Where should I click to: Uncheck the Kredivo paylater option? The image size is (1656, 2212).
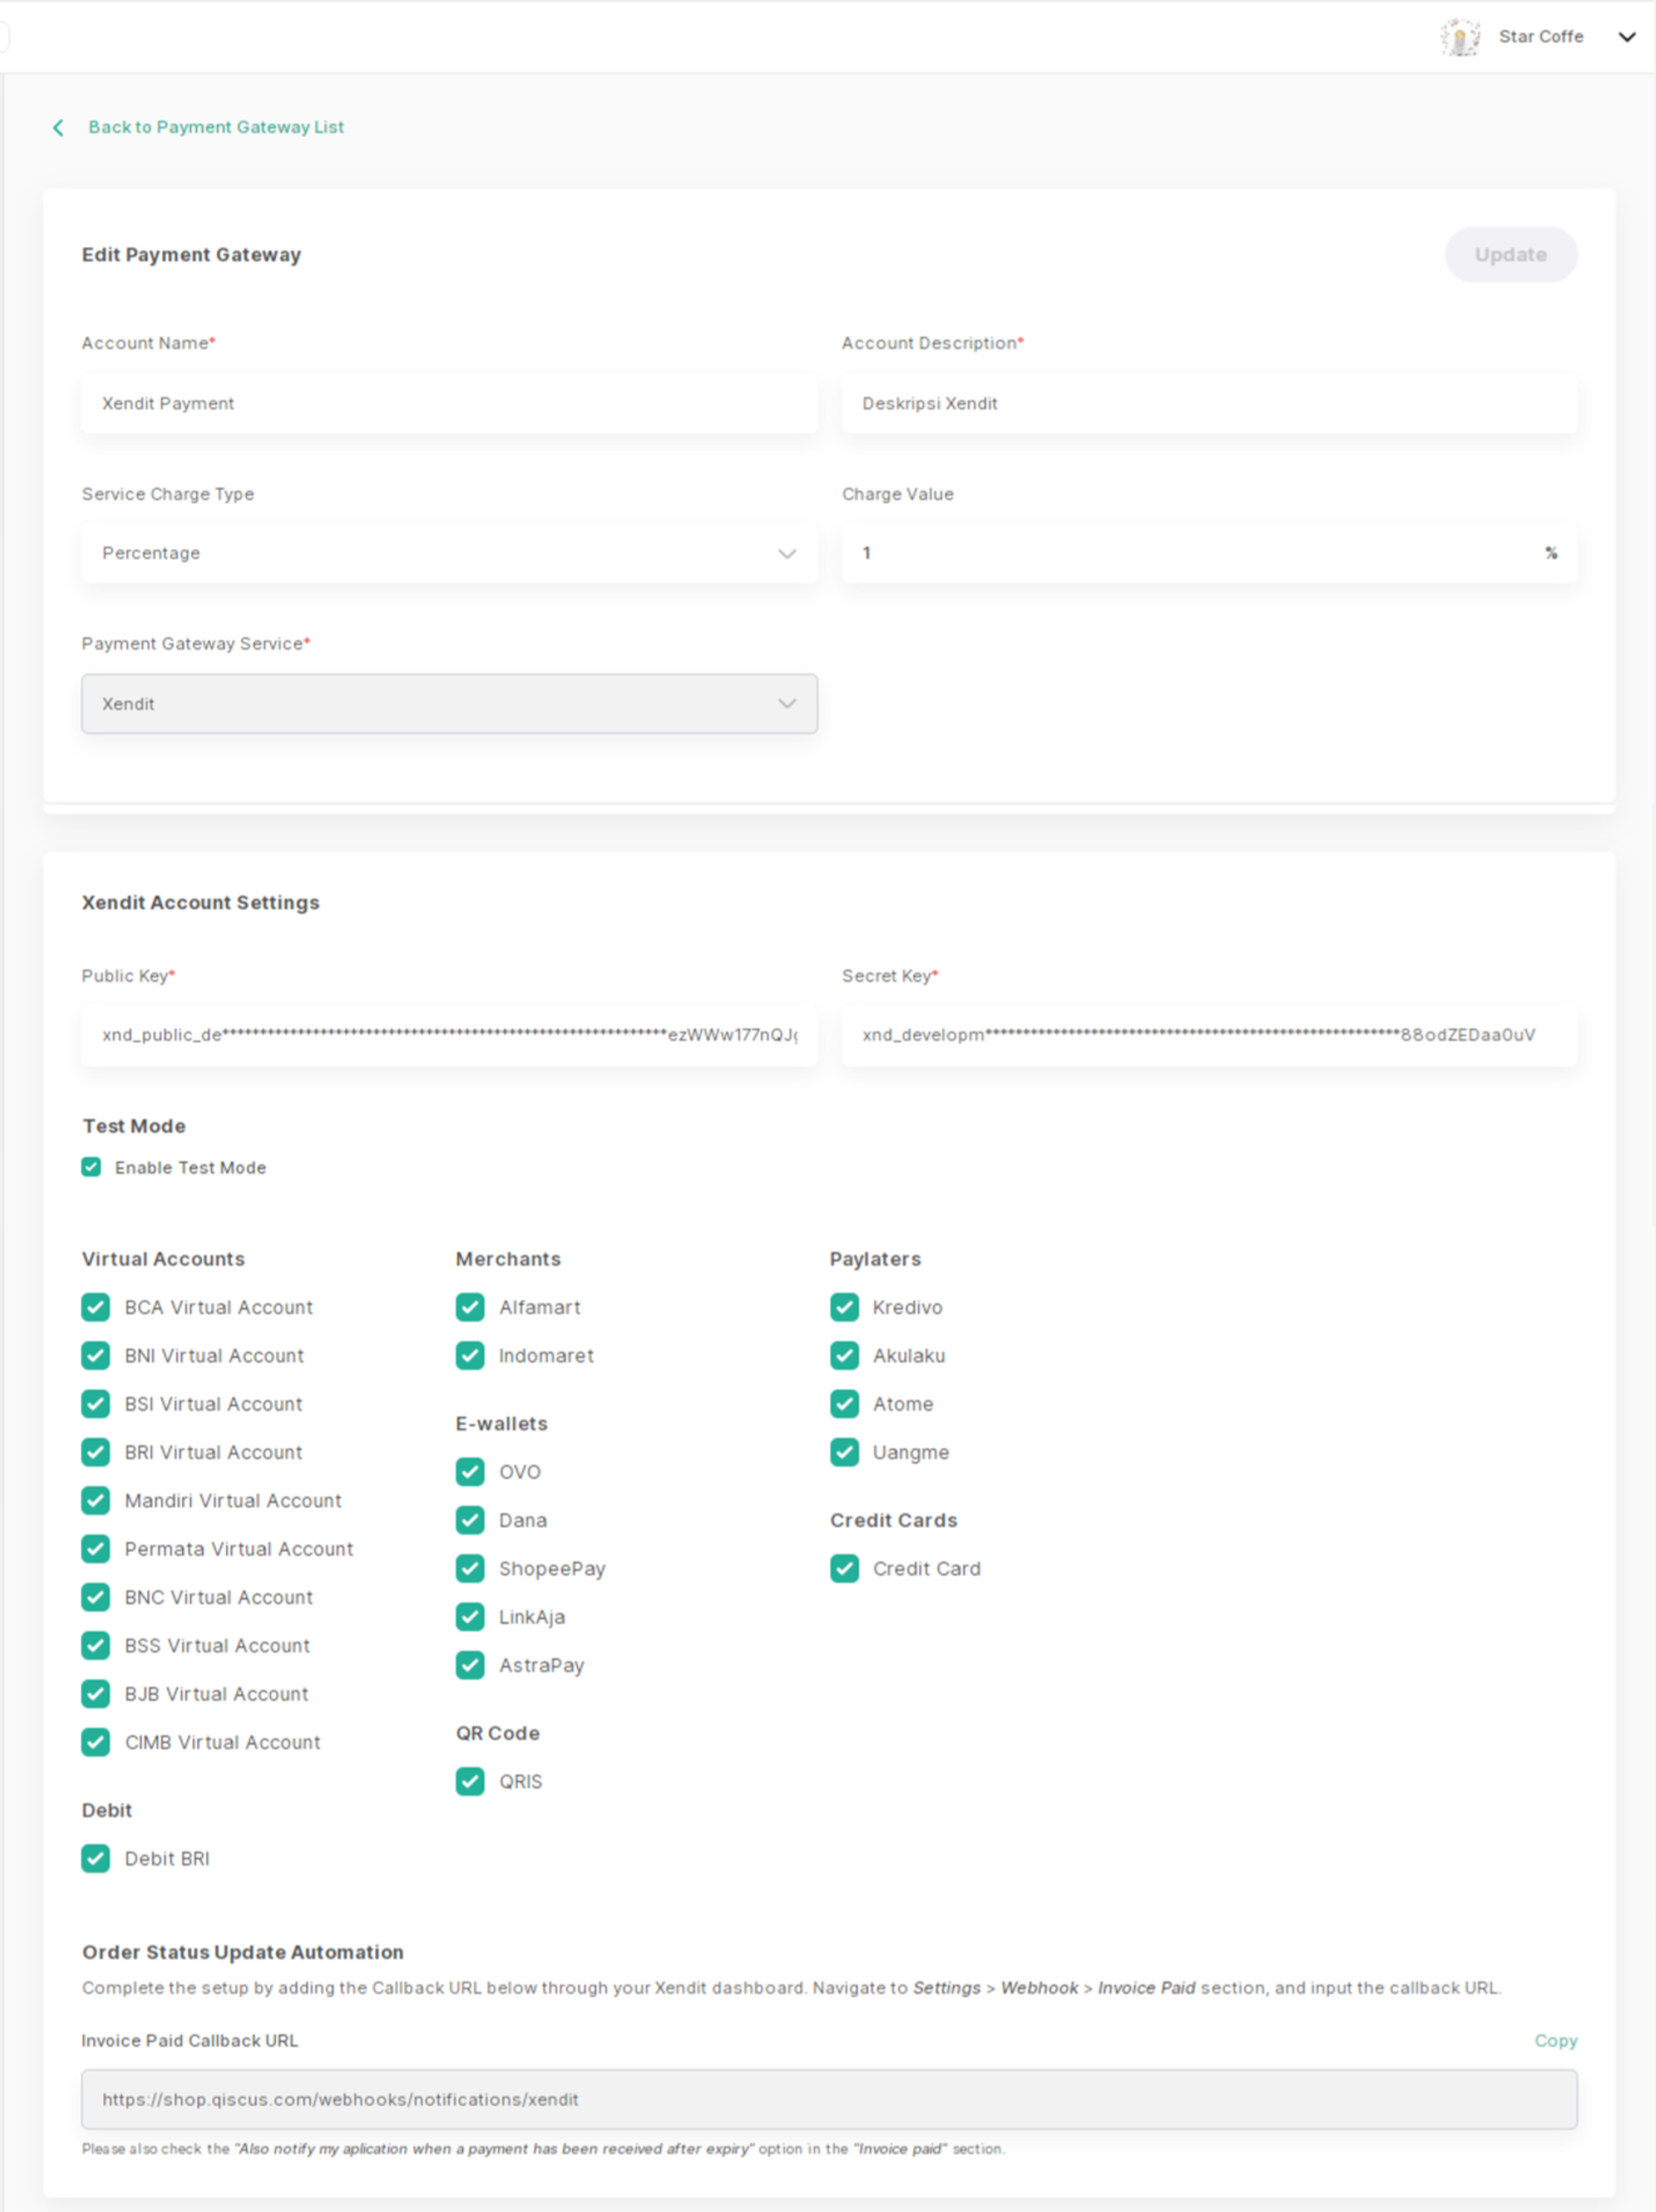coord(844,1307)
